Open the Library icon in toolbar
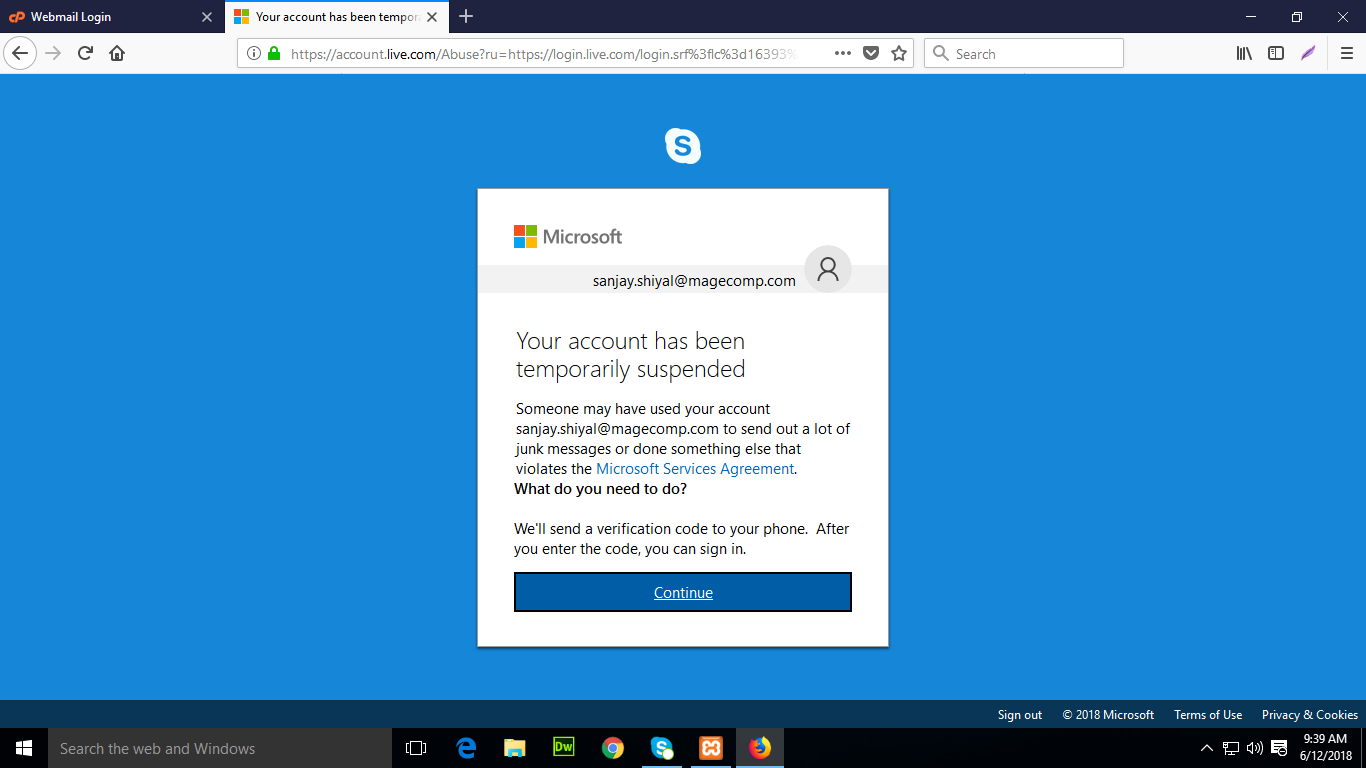Screen dimensions: 1366x768 click(x=1244, y=54)
